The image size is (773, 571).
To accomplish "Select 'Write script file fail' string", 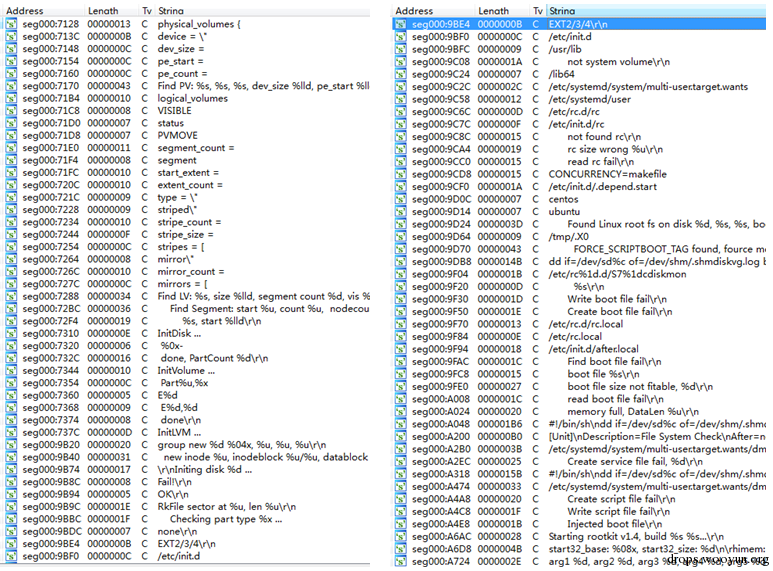I will (618, 511).
